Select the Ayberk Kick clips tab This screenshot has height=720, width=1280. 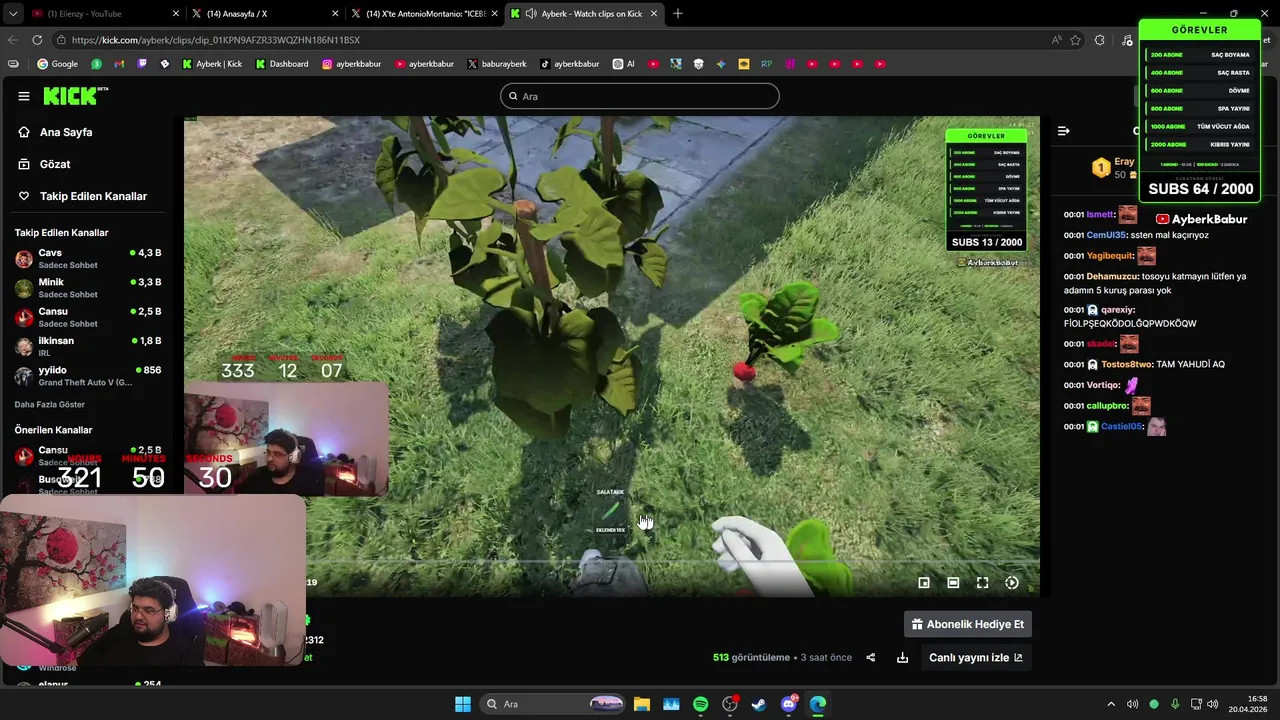[x=585, y=13]
